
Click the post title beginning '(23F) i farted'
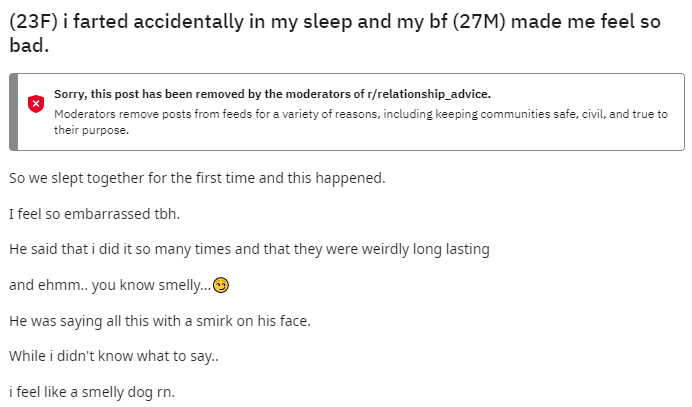[335, 33]
